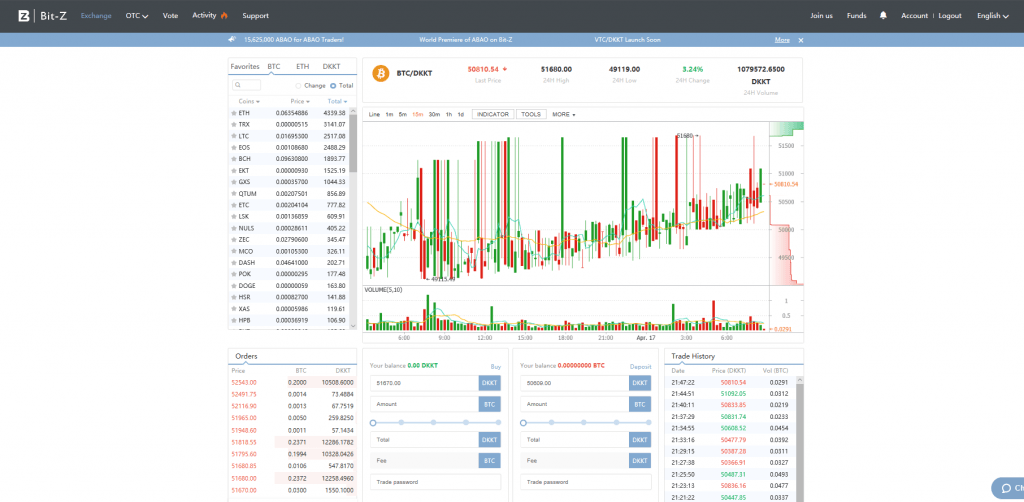Set chart interval to 15m
This screenshot has width=1024, height=502.
[417, 114]
